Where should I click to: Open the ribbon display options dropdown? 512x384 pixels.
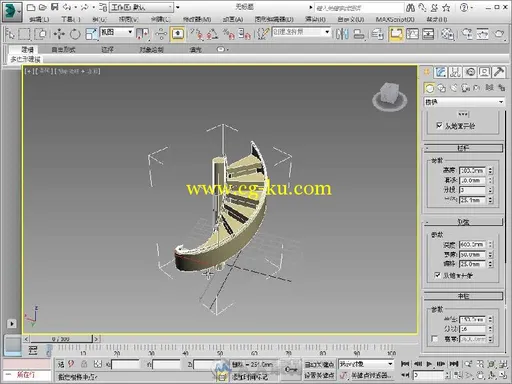(222, 50)
